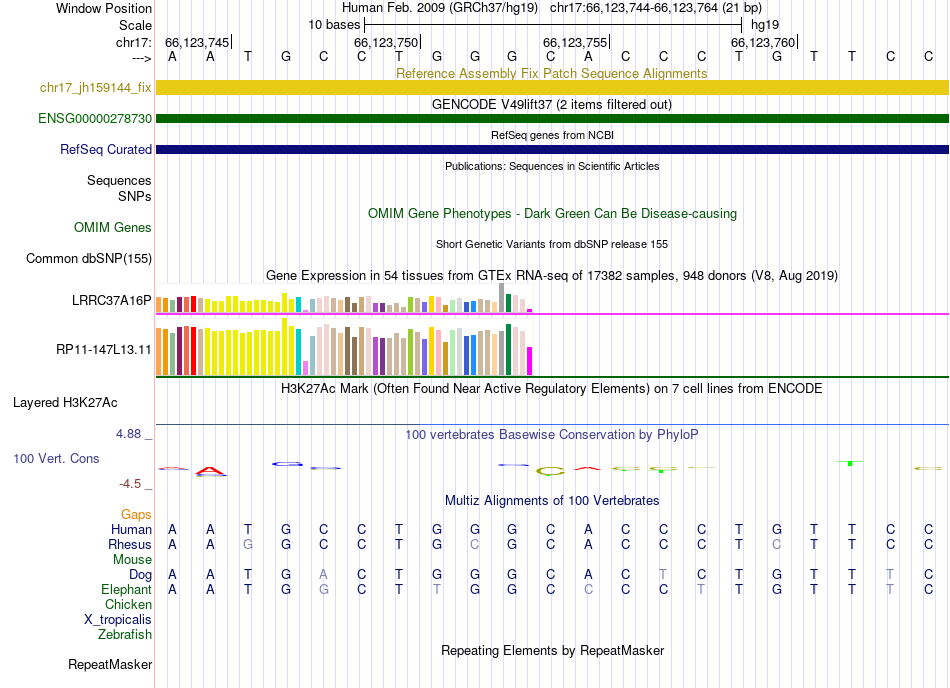Open the RP11-147L13.11 GTEx bar chart
Viewport: 950px width, 688px height.
(x=344, y=347)
